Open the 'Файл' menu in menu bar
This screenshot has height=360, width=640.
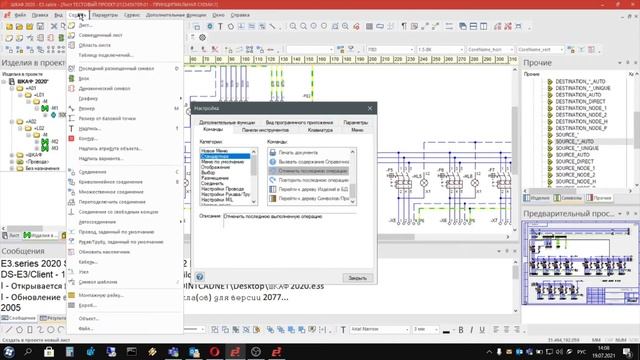click(x=20, y=15)
